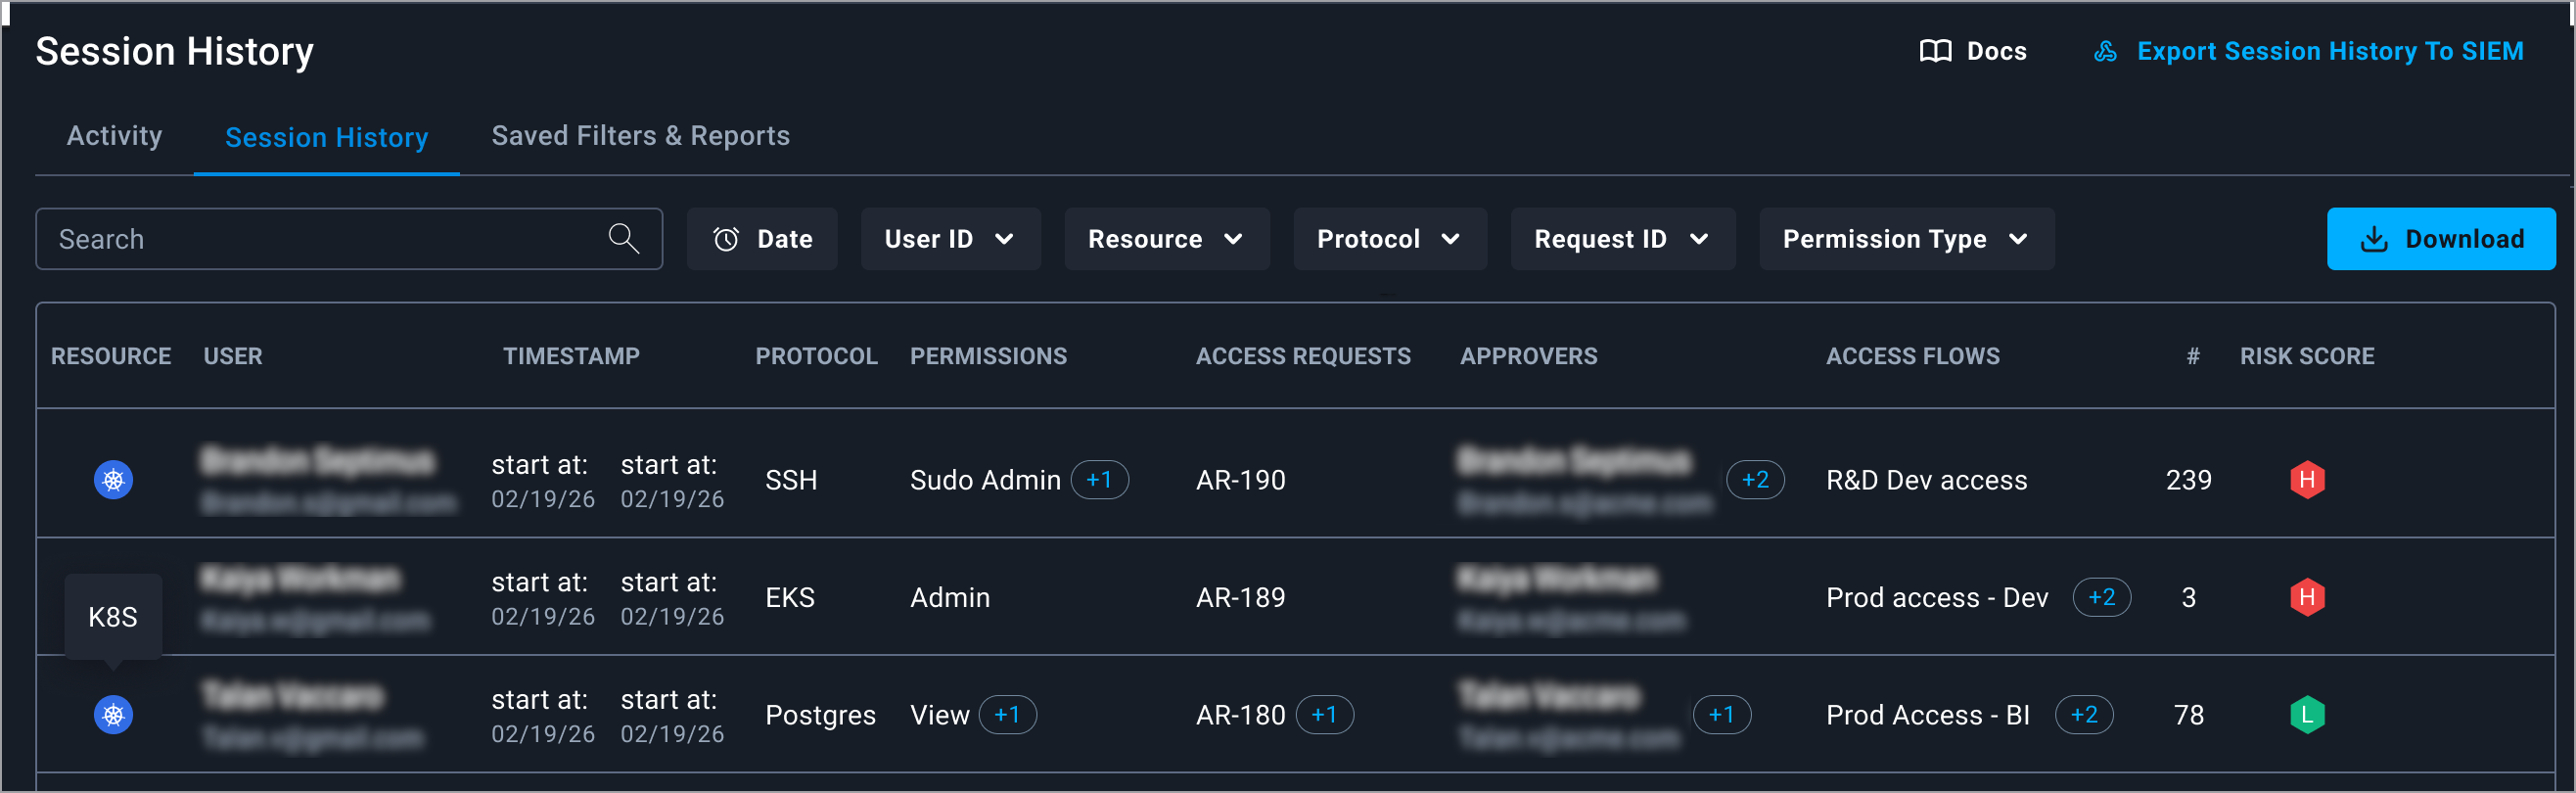
Task: Click the Kubernetes icon in the AR-180 row
Action: pos(113,715)
